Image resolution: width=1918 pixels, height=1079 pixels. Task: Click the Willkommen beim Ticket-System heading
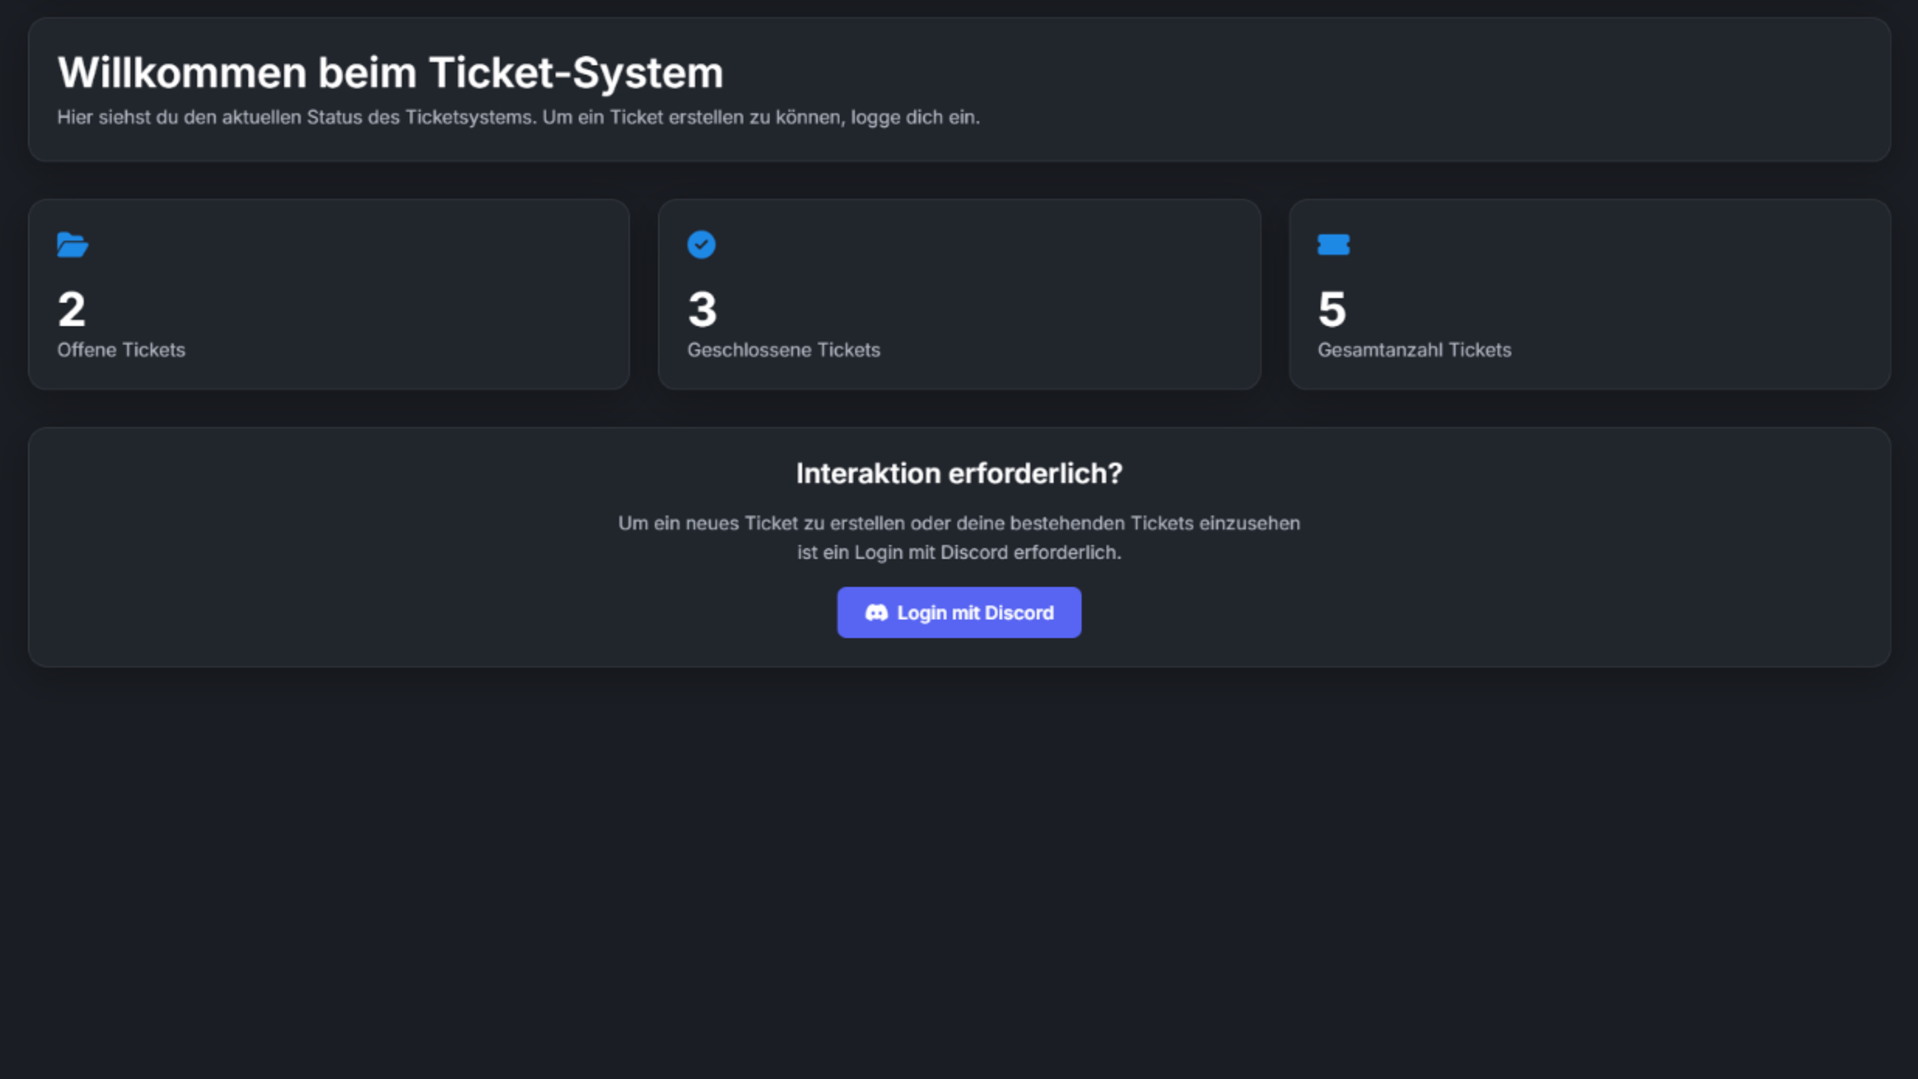click(390, 73)
